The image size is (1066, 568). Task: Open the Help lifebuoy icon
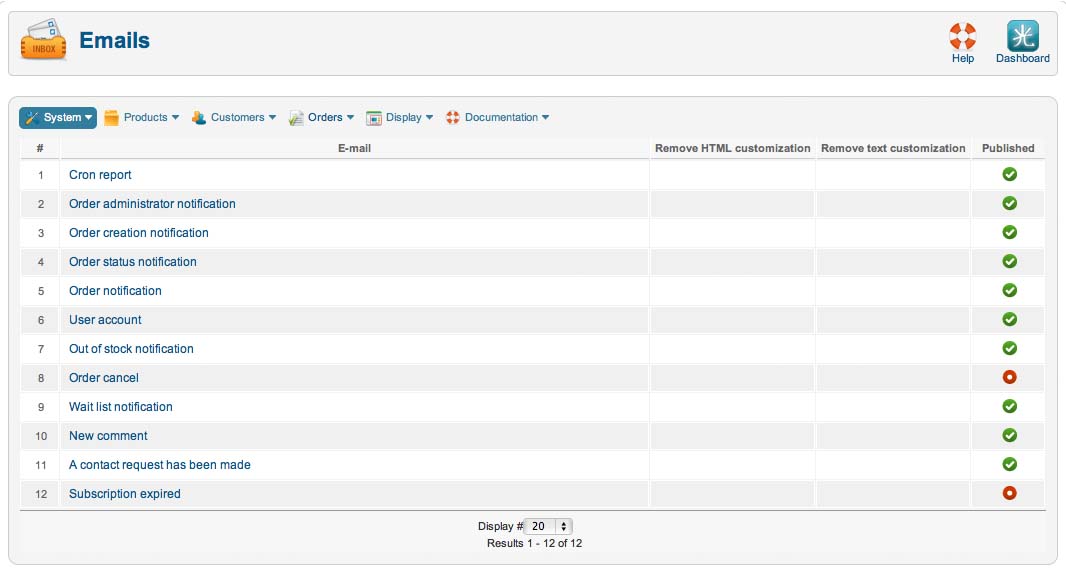tap(963, 36)
